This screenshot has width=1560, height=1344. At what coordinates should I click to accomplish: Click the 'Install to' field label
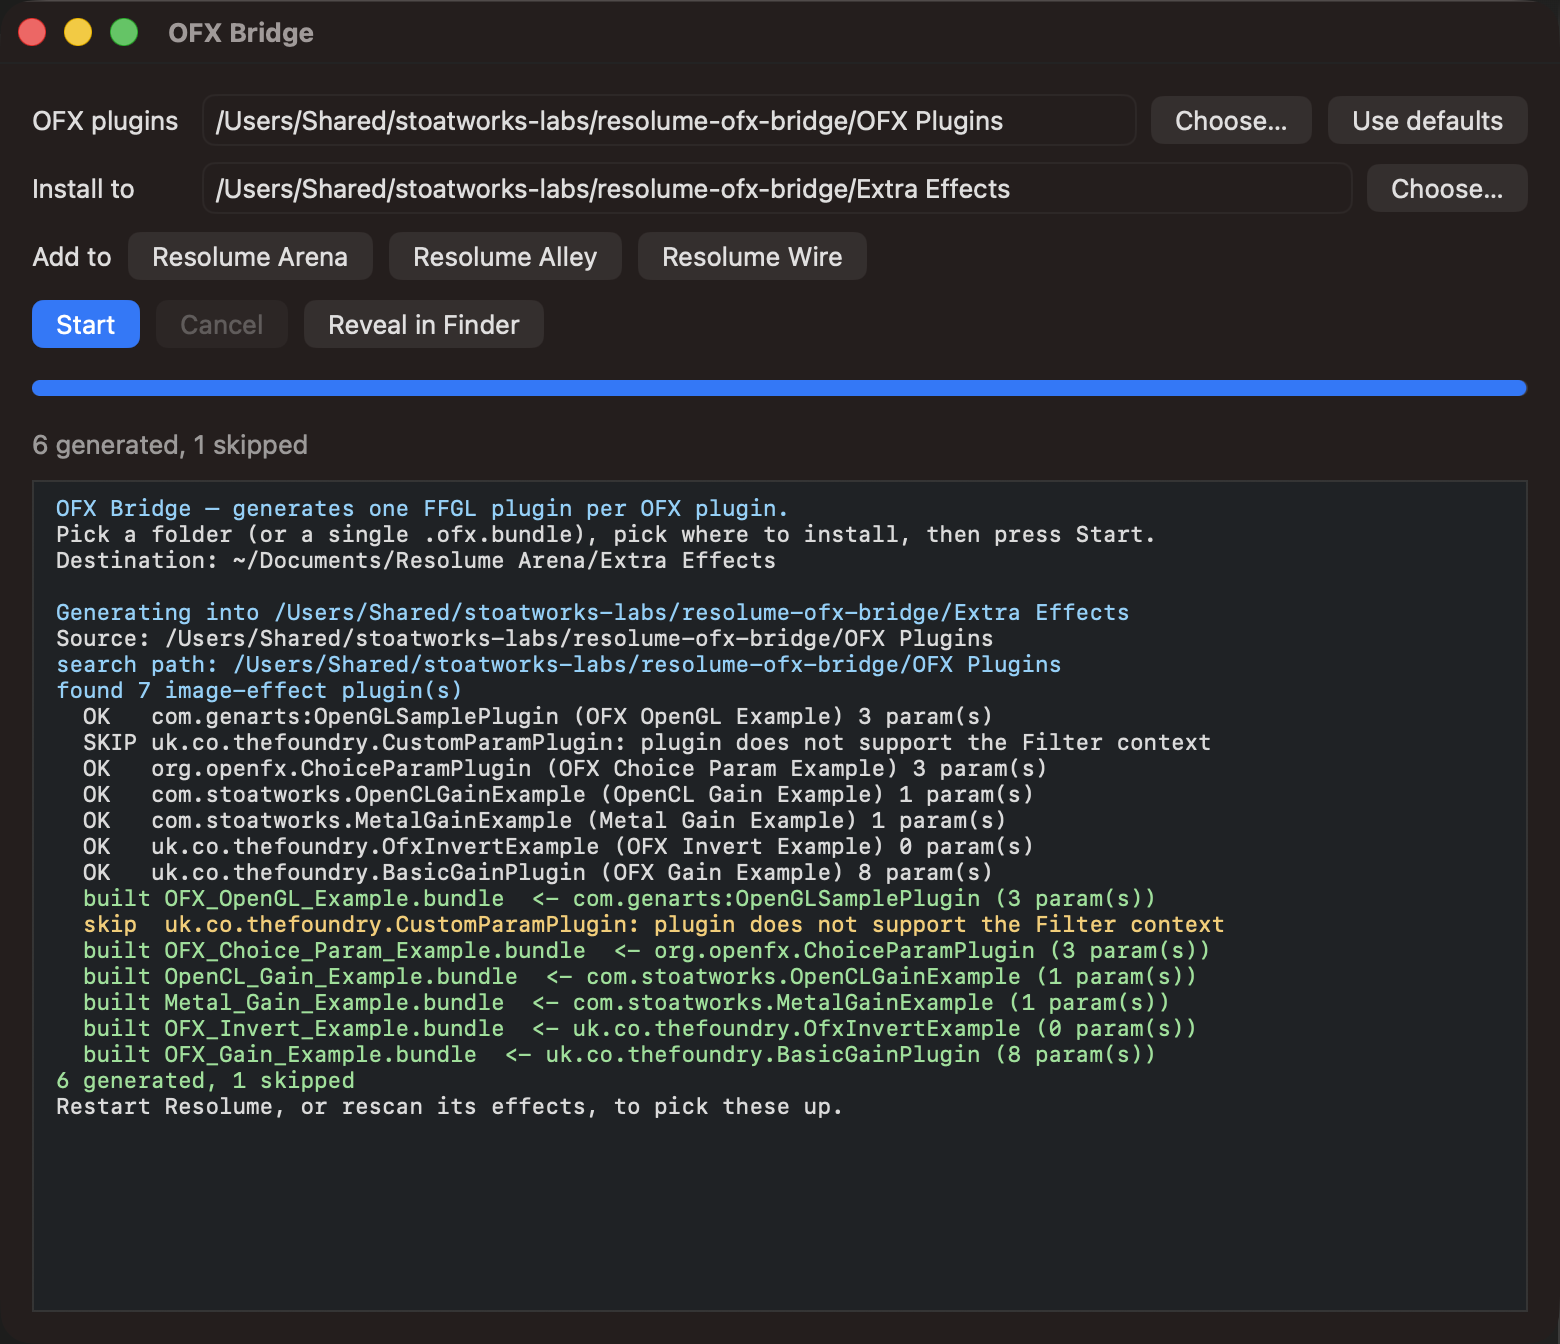[x=83, y=189]
